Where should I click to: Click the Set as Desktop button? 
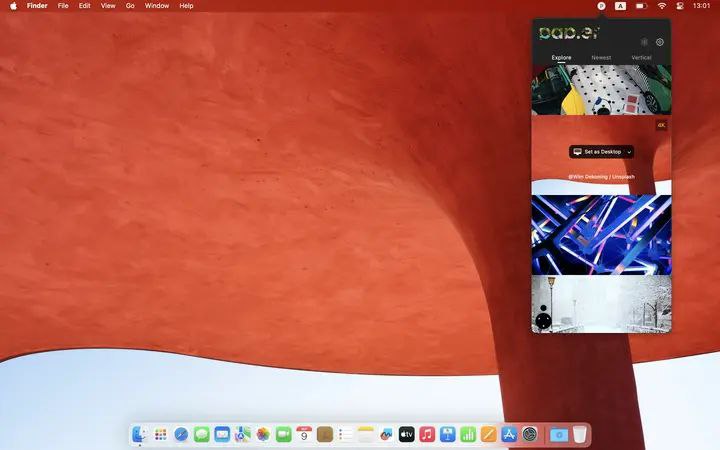coord(597,152)
